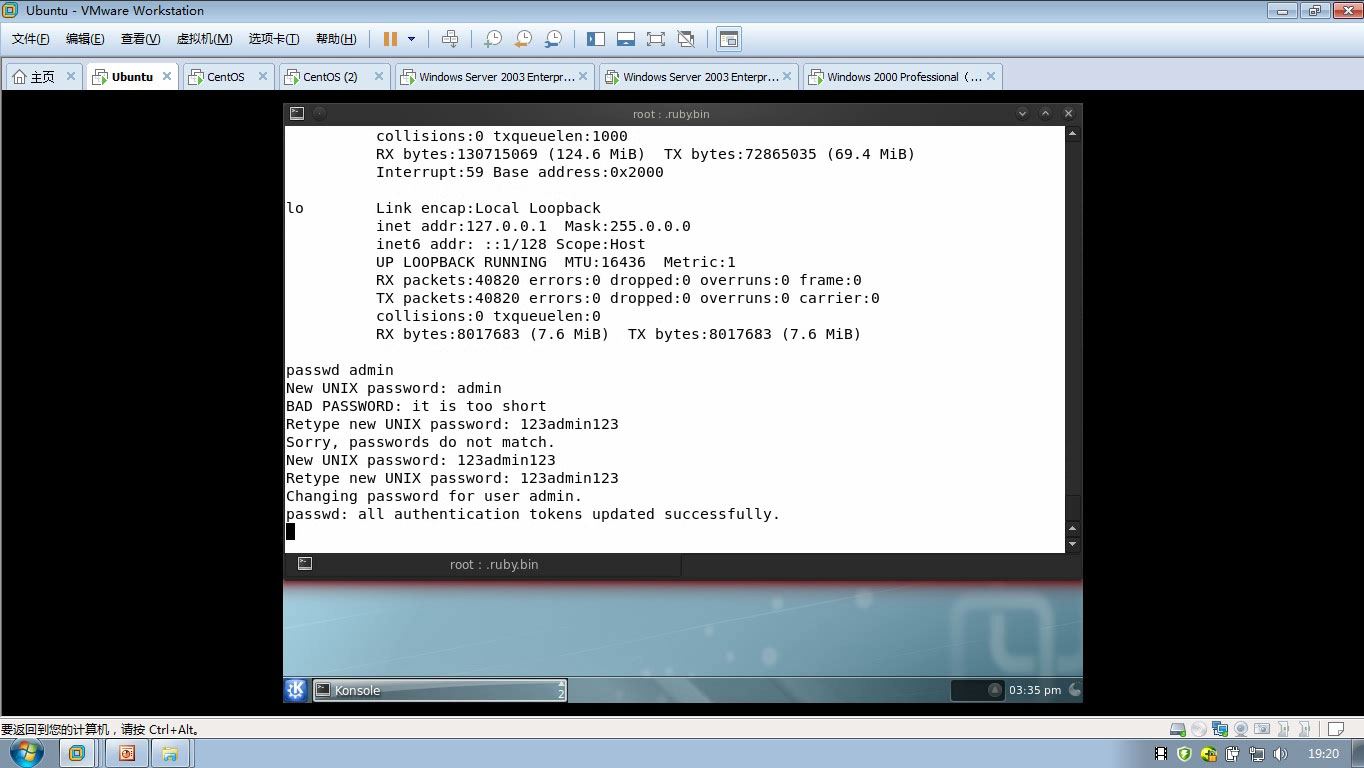Click the film strip tray icon
The height and width of the screenshot is (768, 1364).
[x=1162, y=754]
